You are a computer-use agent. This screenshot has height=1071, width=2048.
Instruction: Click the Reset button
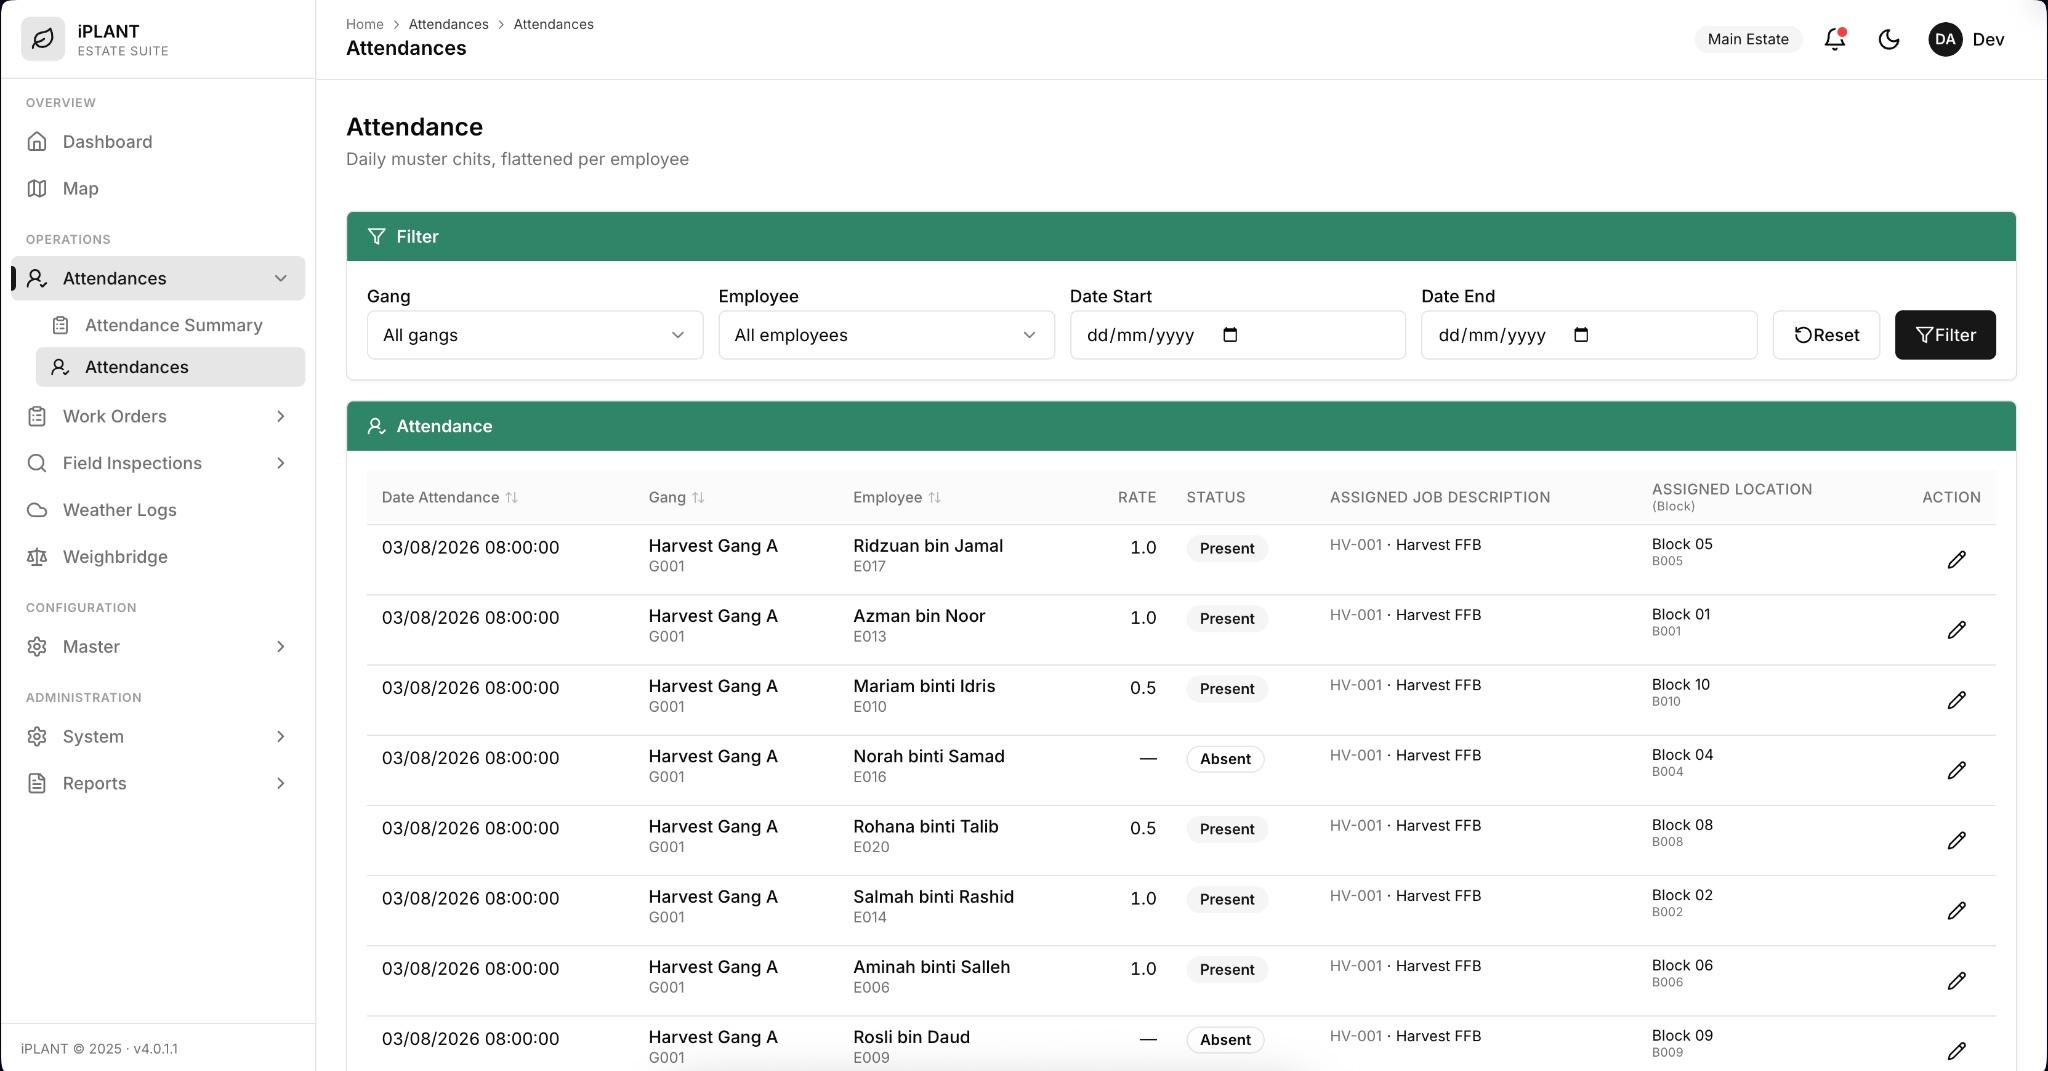tap(1826, 335)
